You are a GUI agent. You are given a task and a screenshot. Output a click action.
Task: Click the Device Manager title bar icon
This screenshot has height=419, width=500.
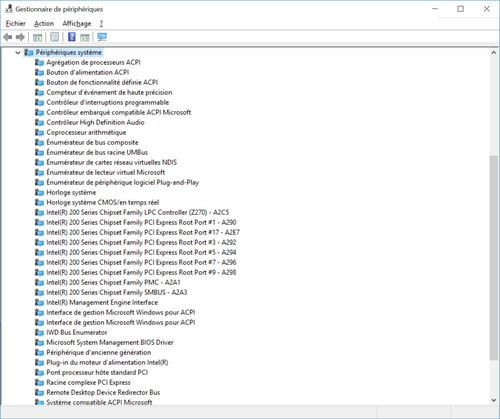9,9
